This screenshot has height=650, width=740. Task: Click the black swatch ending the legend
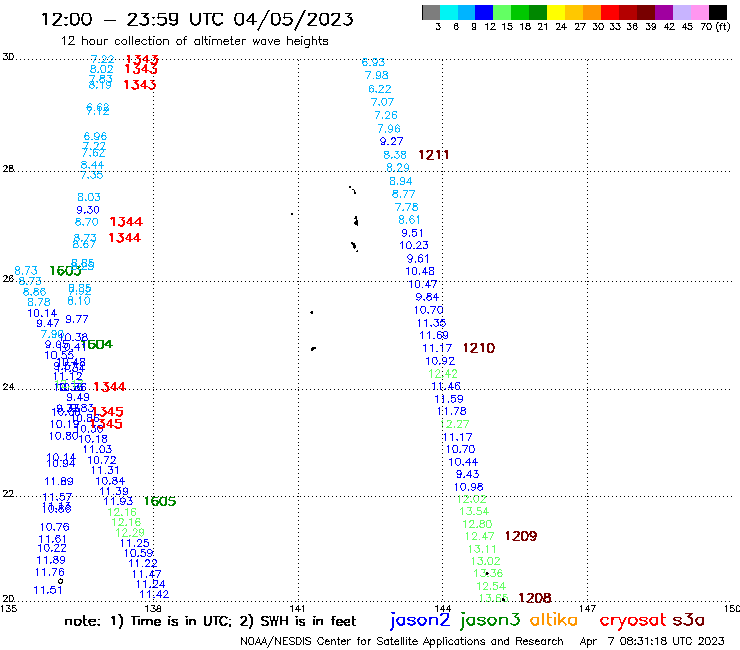click(x=718, y=12)
